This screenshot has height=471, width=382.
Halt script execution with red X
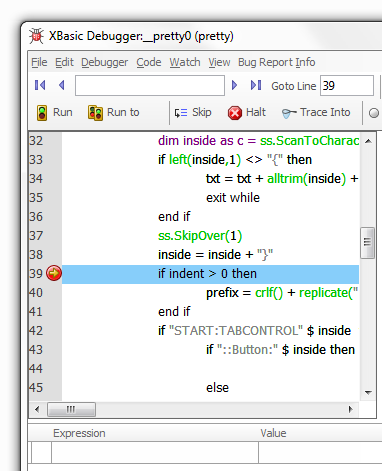[x=247, y=113]
